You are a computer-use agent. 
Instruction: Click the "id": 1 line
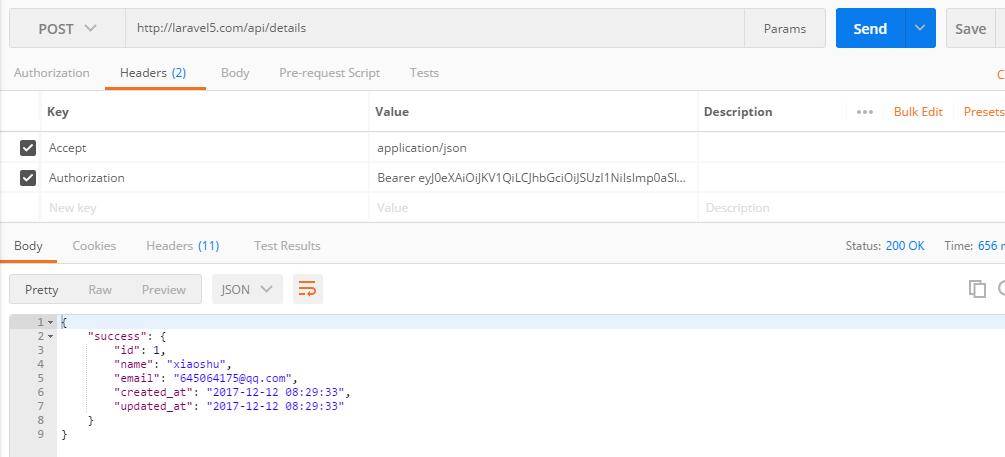click(x=140, y=350)
